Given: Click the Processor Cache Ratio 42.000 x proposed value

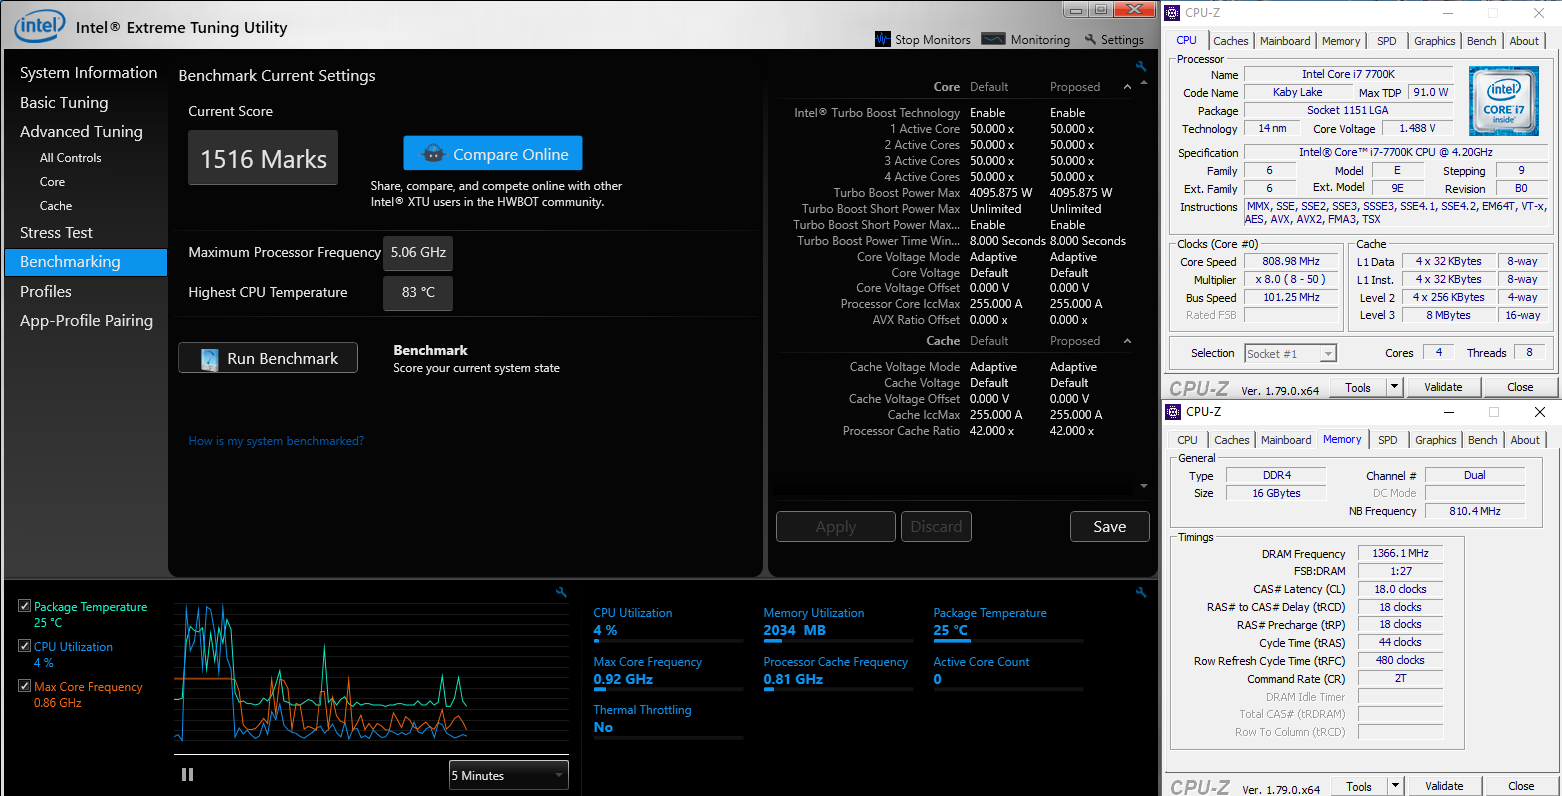Looking at the screenshot, I should tap(1072, 431).
